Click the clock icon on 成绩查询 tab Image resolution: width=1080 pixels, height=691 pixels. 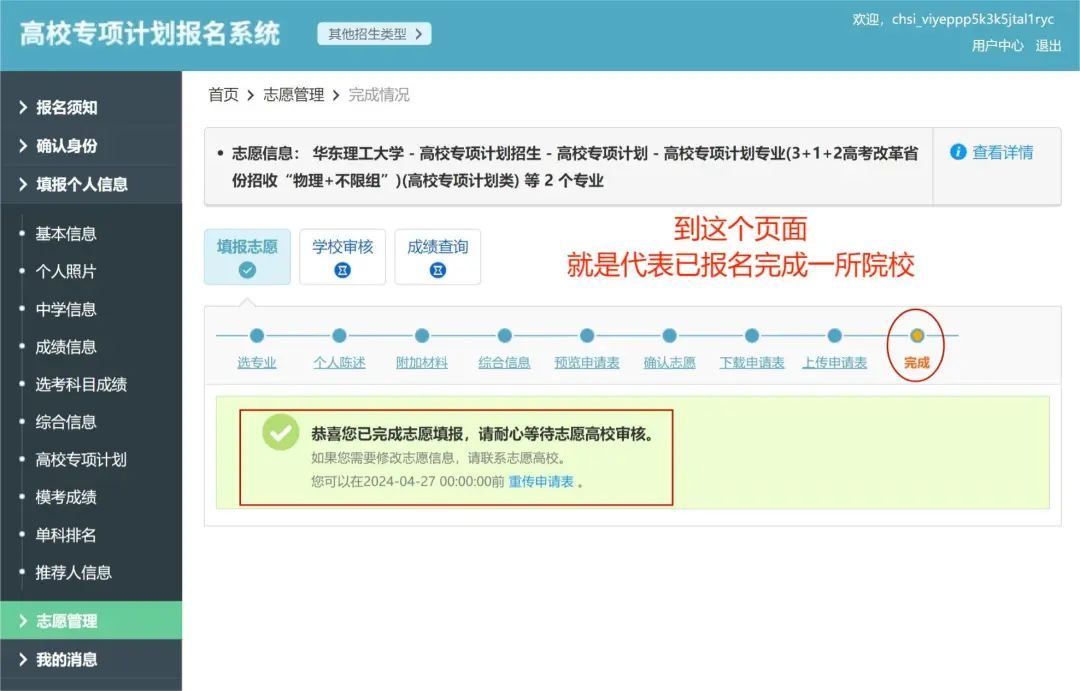438,269
